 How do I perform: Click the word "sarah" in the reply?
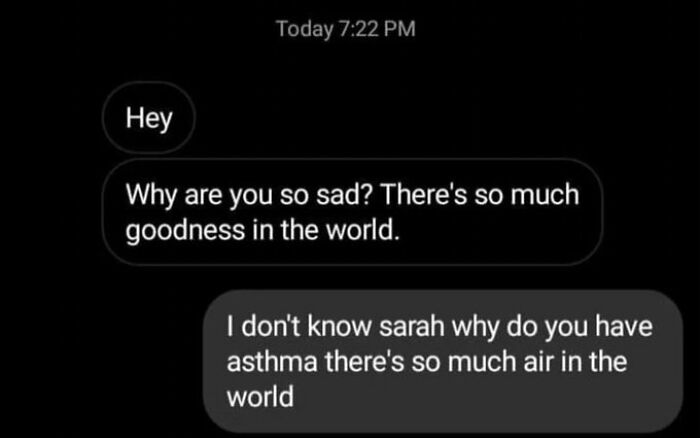point(412,326)
